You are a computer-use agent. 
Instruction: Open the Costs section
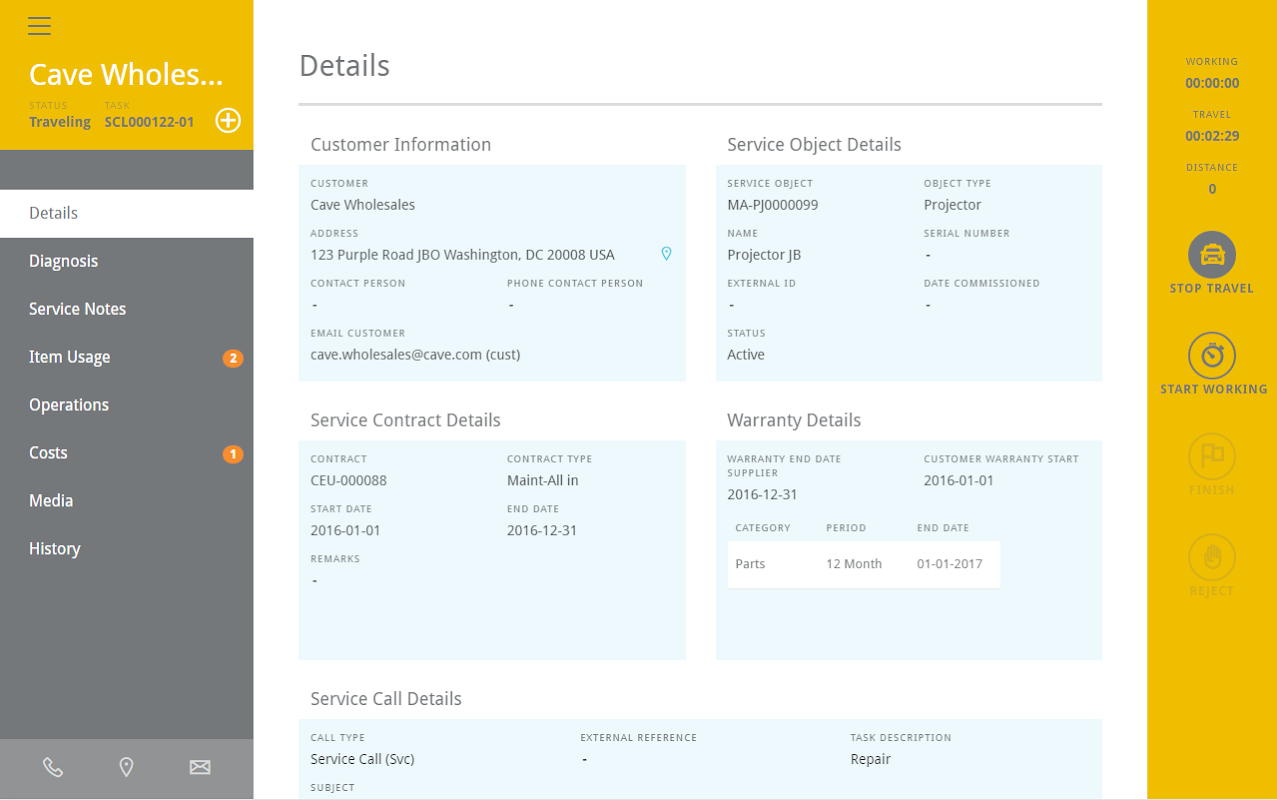point(49,453)
